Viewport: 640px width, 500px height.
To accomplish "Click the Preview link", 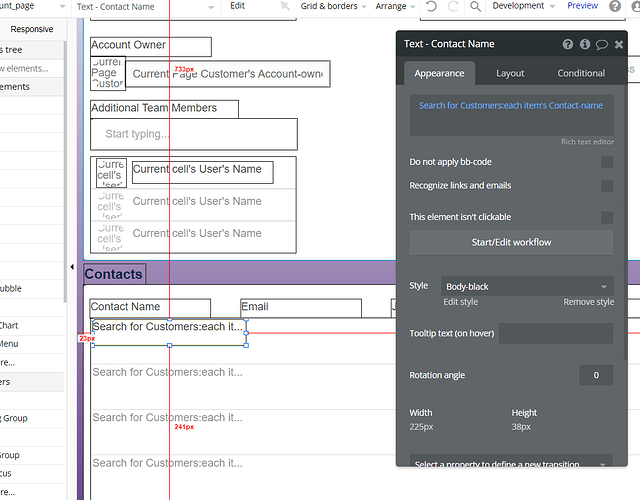I will tap(582, 6).
